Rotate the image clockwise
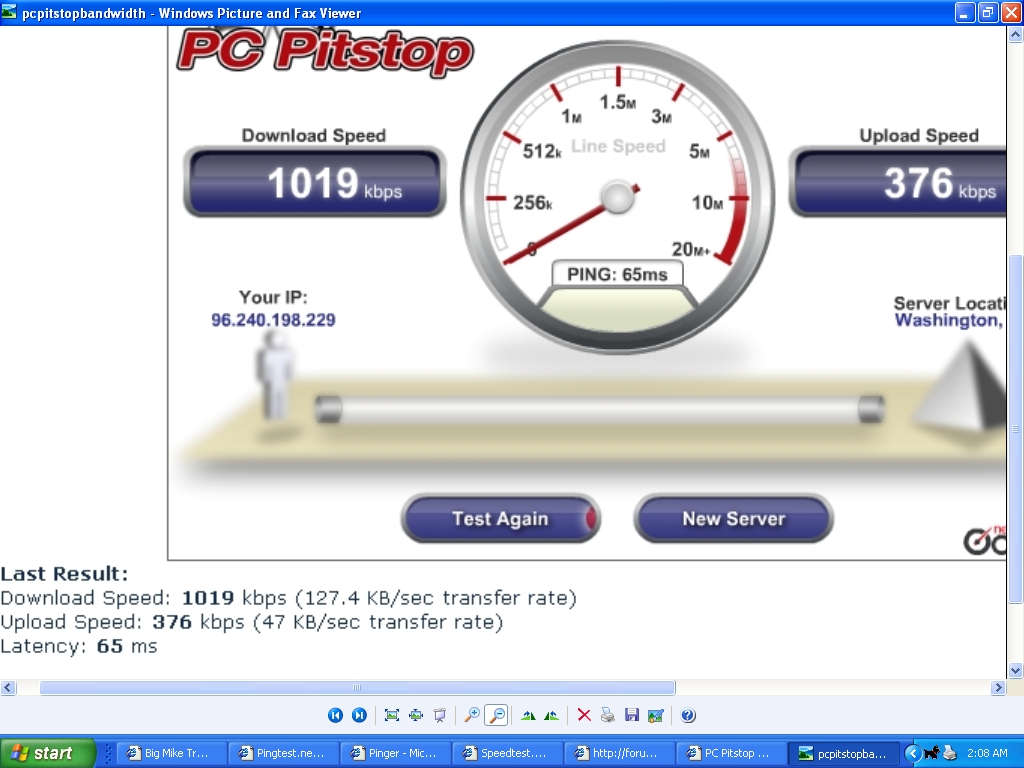The image size is (1024, 768). 528,715
